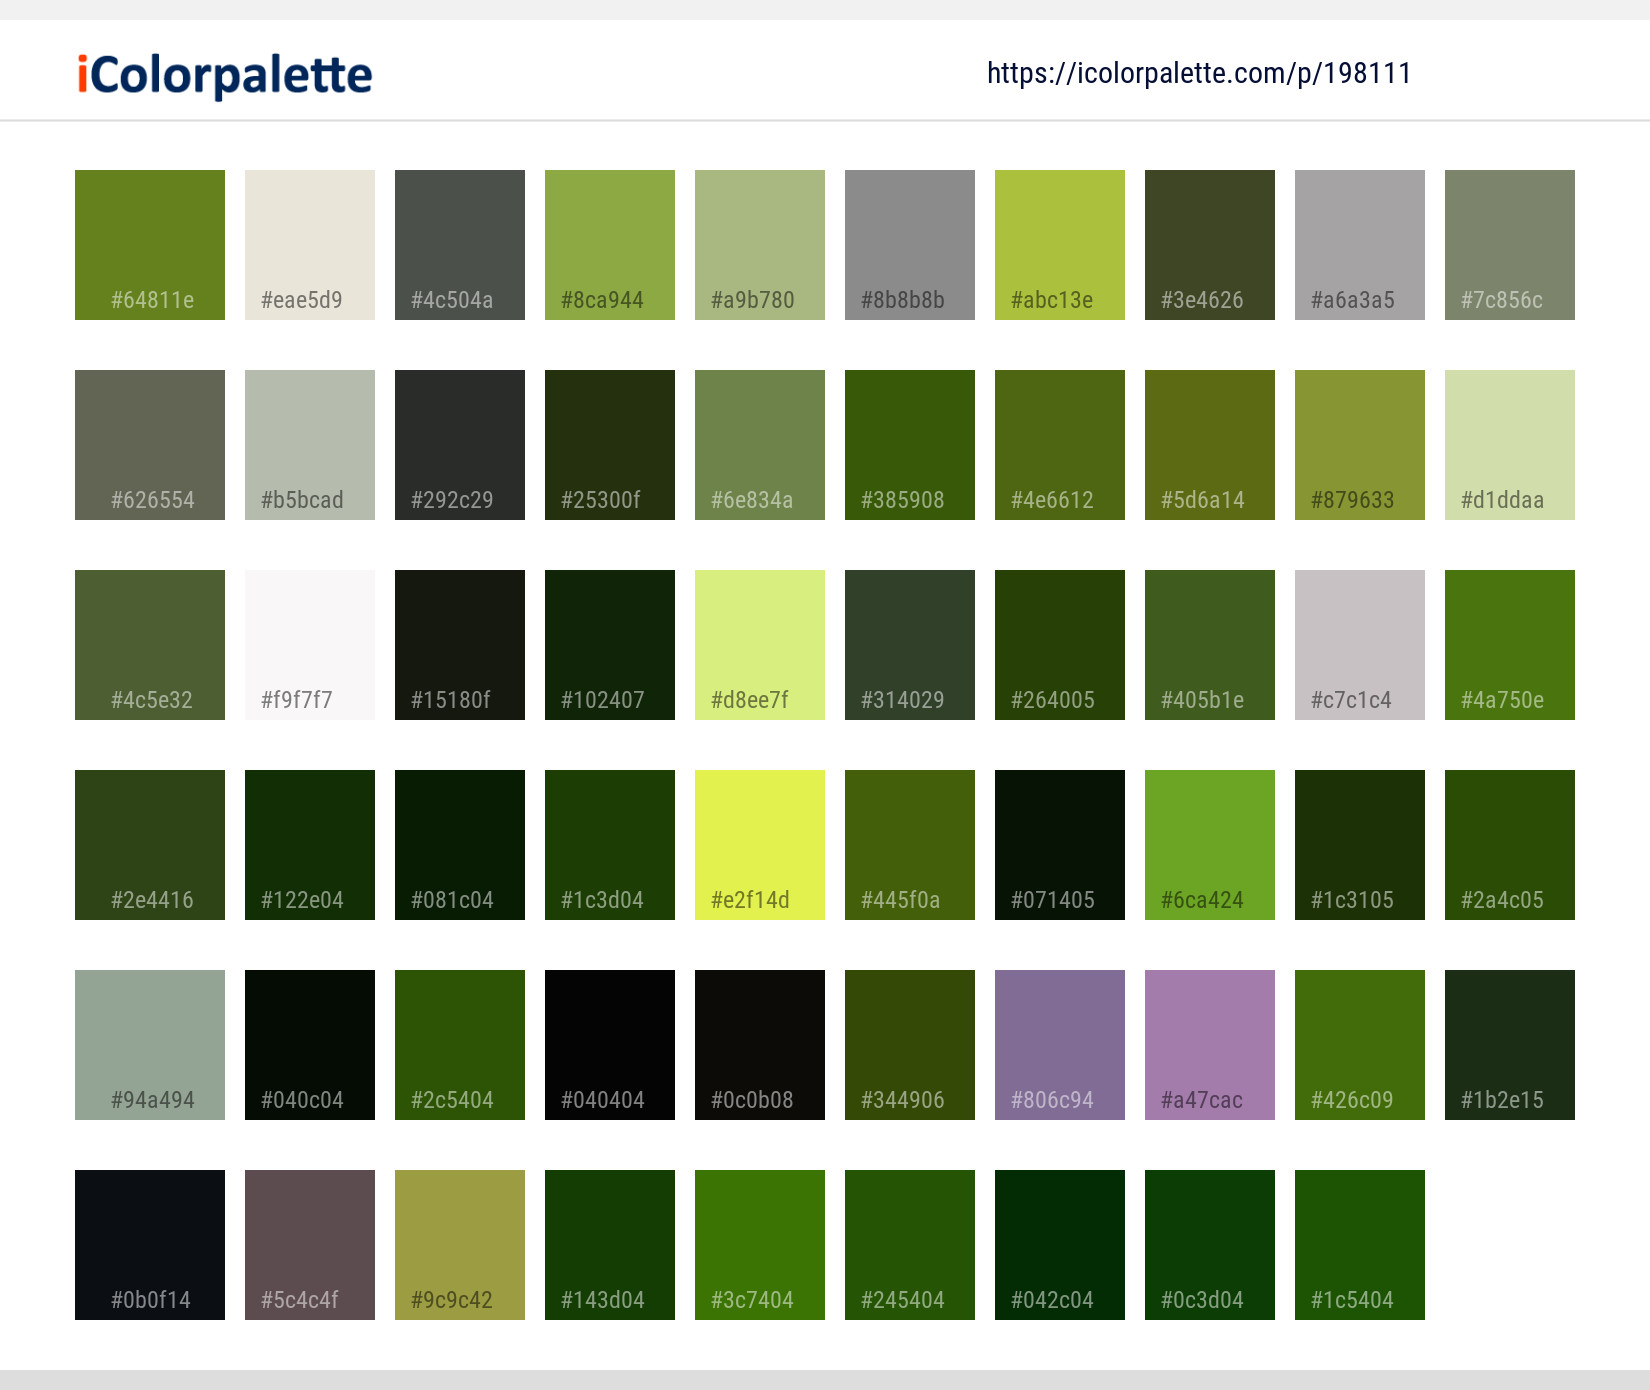Viewport: 1650px width, 1390px height.
Task: Choose the charcoal #292c29 swatch
Action: [x=460, y=445]
